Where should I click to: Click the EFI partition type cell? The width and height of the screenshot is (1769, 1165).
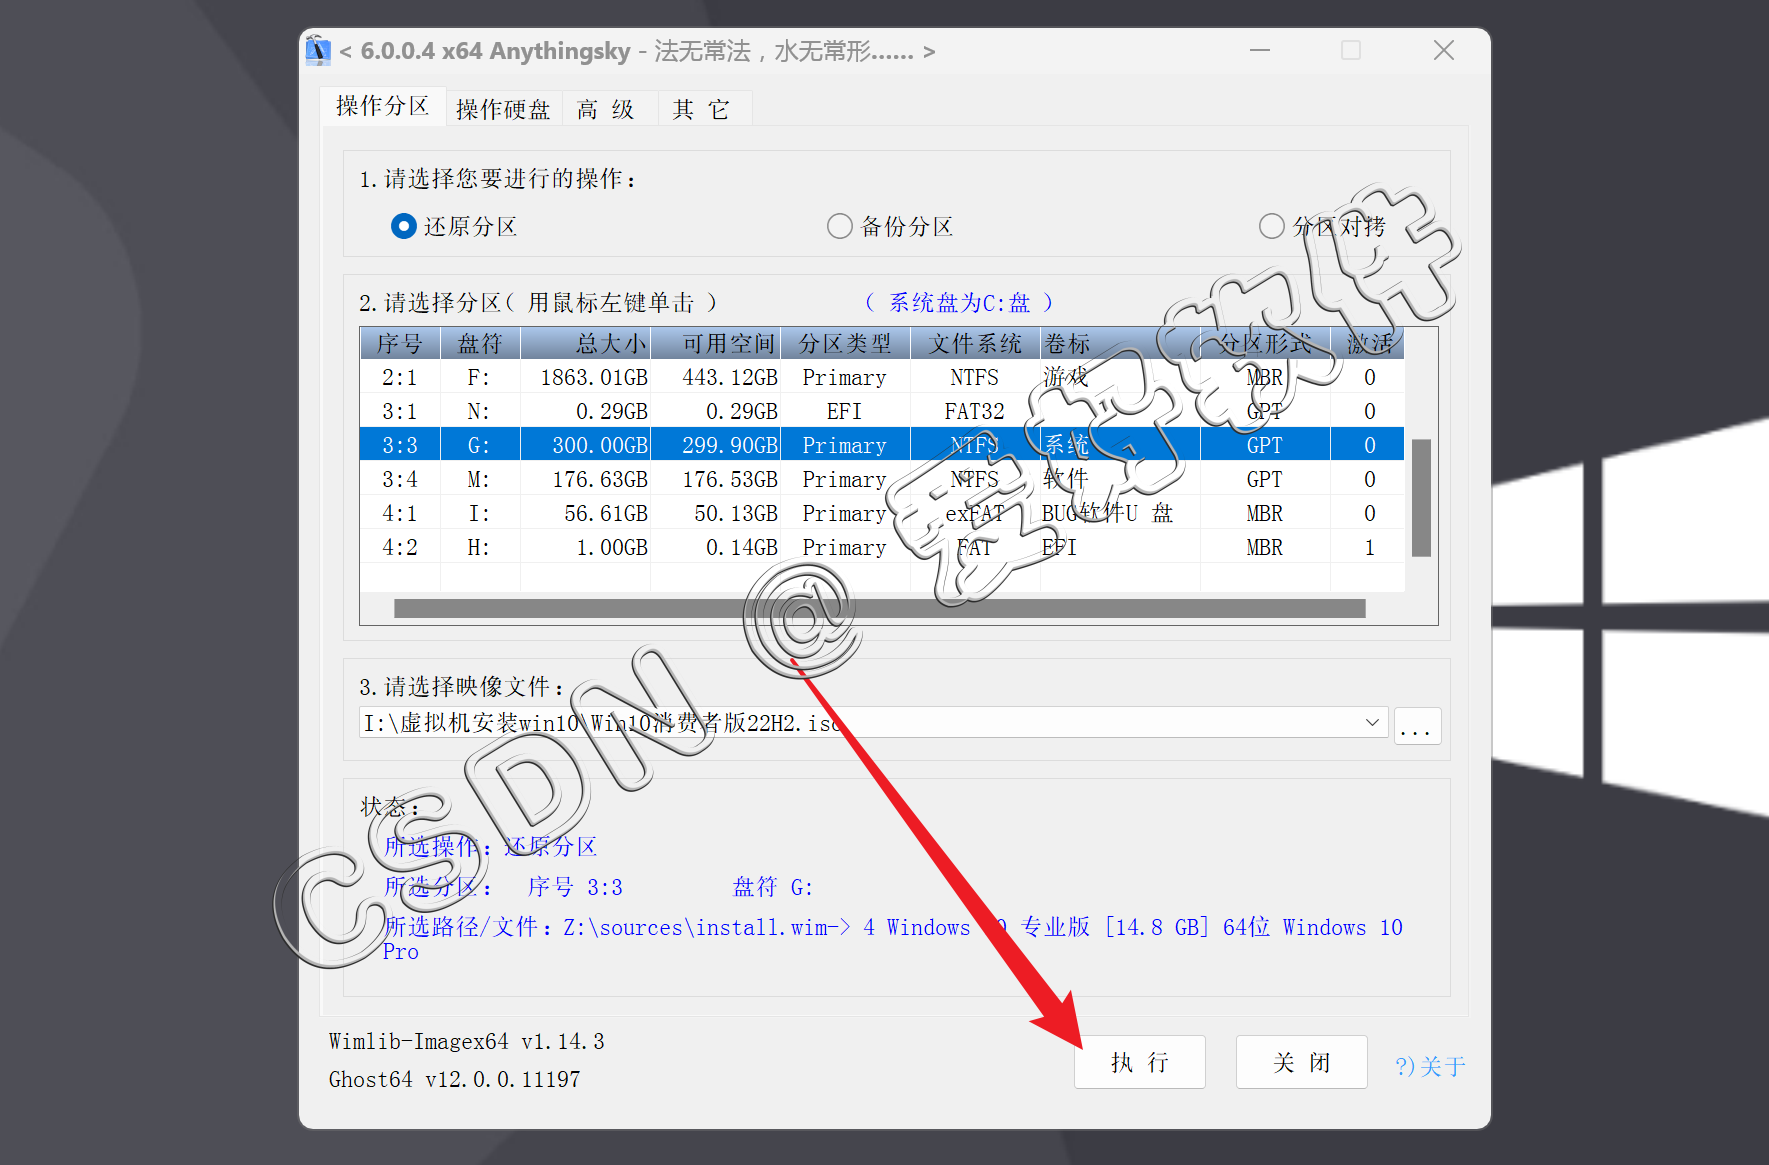tap(844, 412)
